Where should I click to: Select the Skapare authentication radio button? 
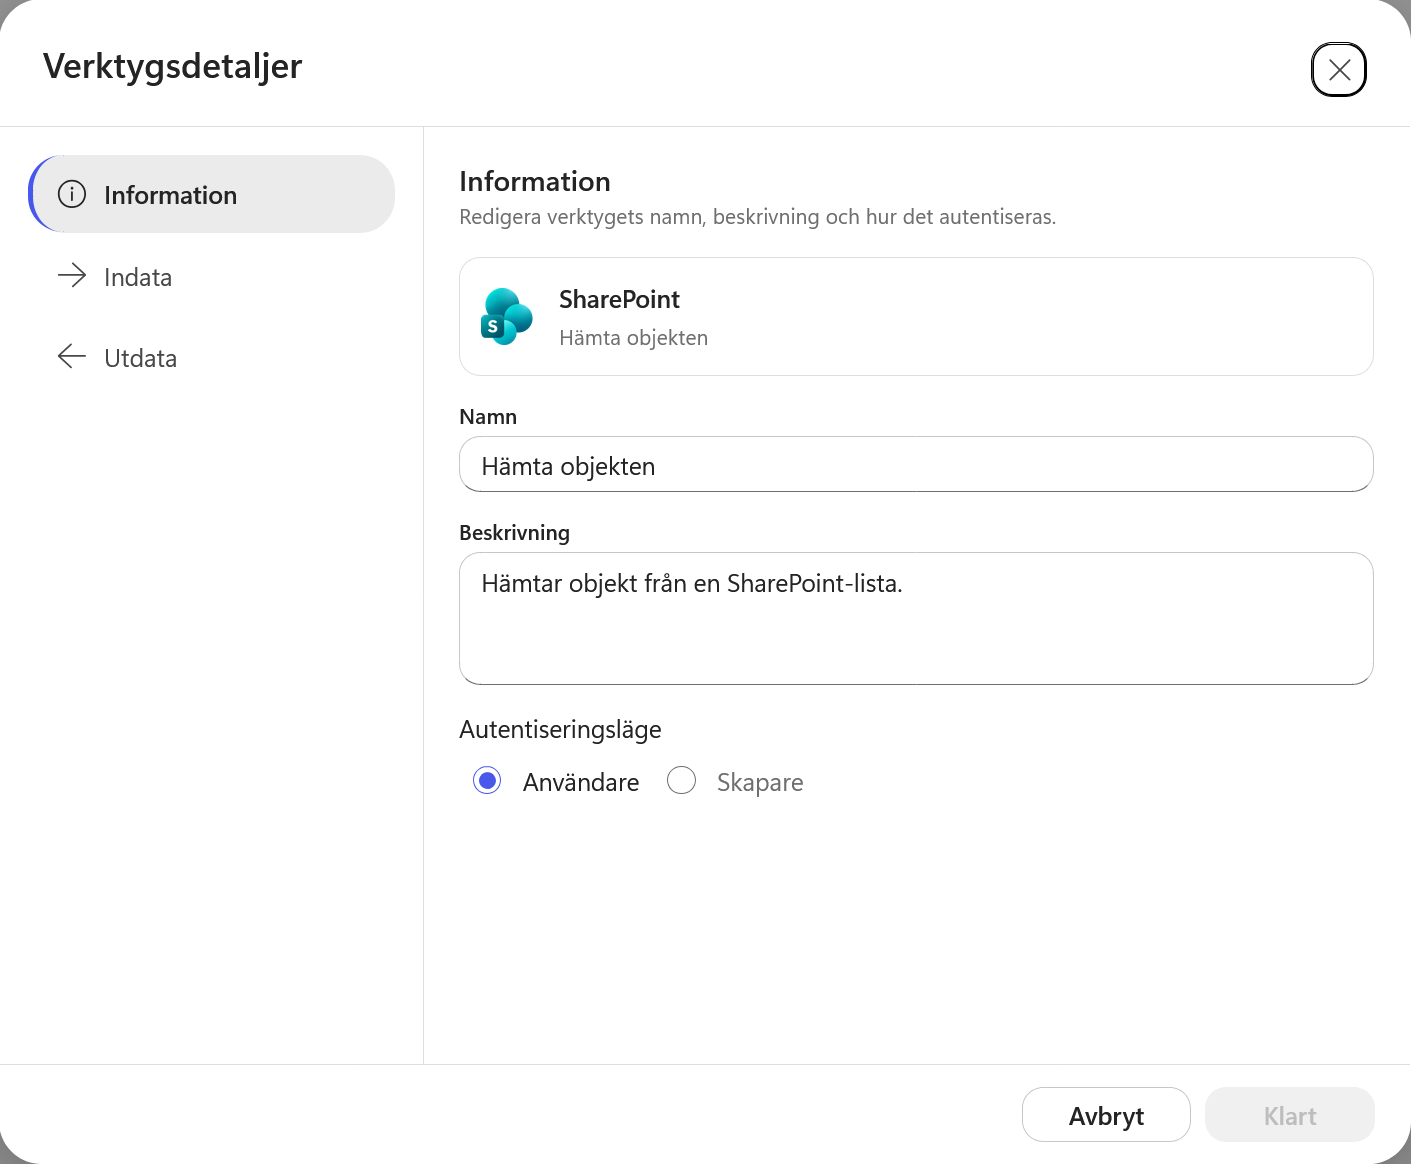[x=681, y=780]
